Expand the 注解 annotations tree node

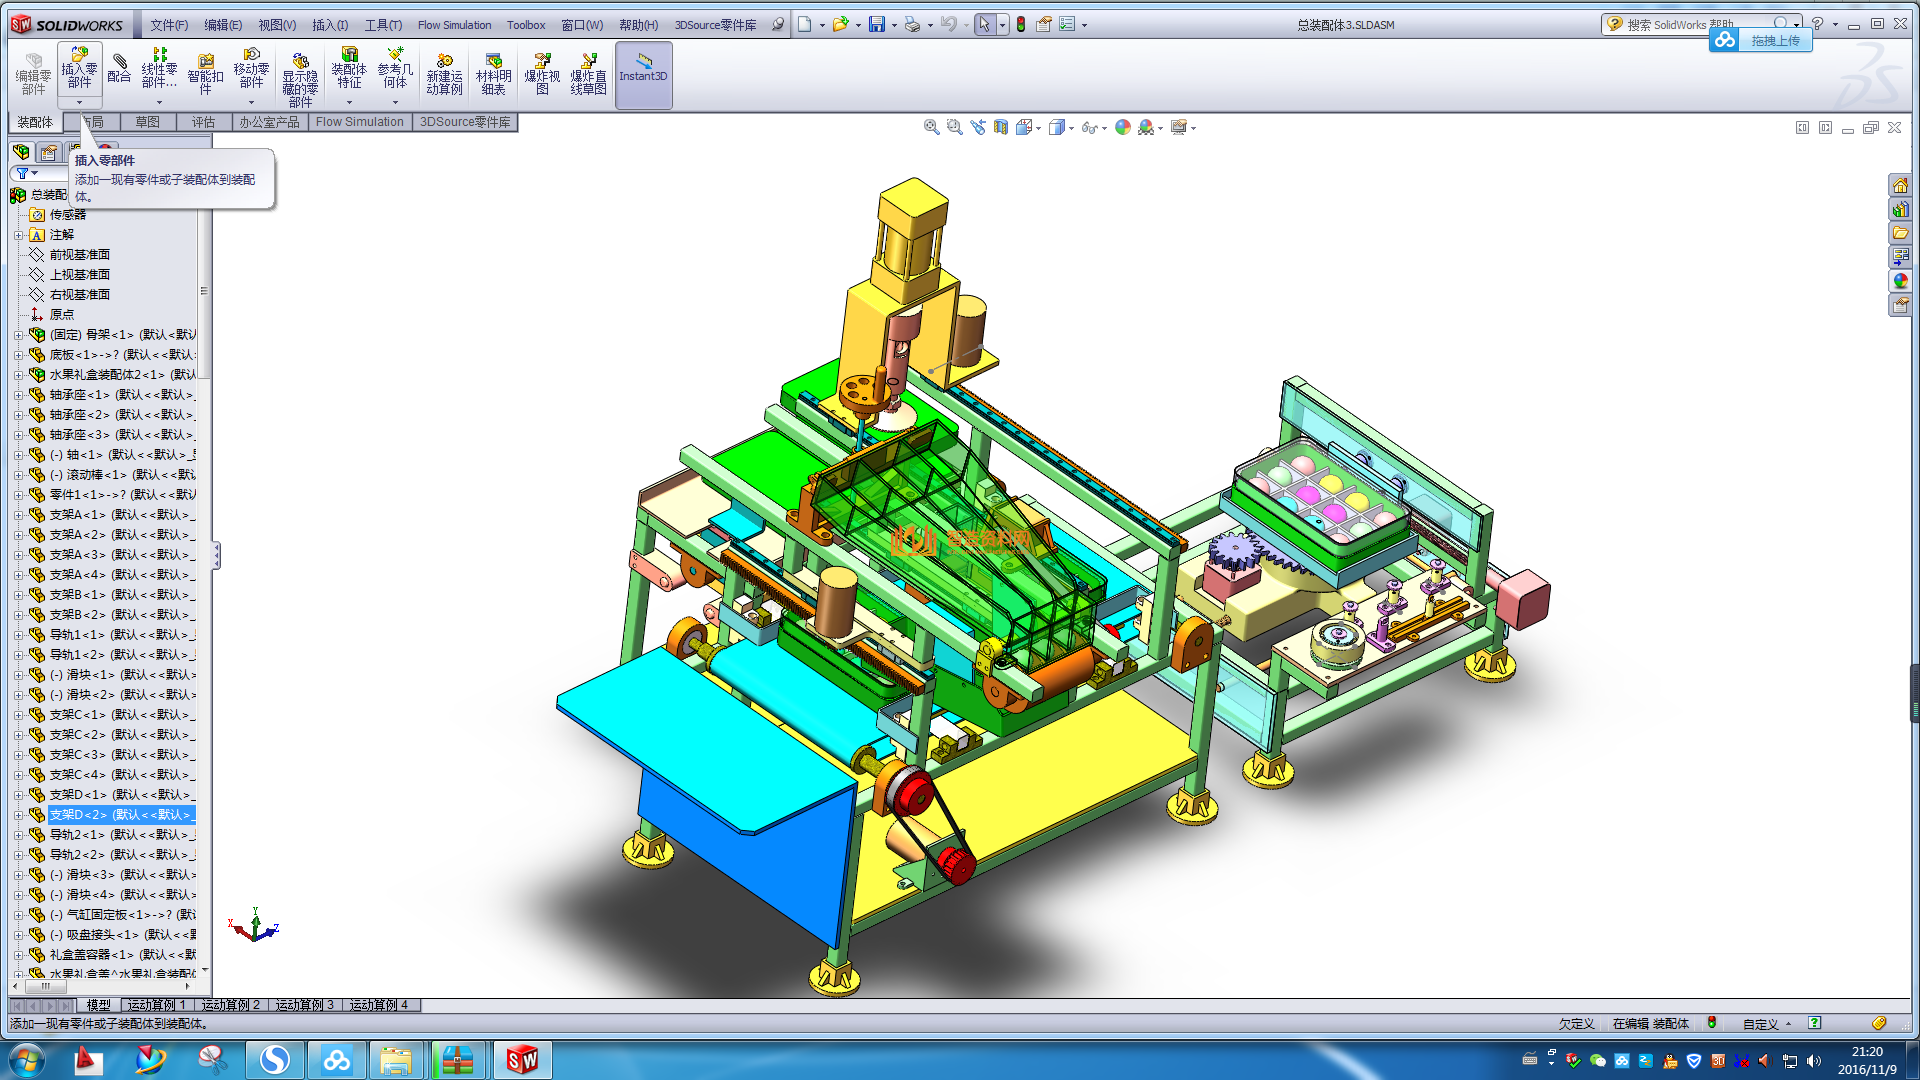(18, 235)
